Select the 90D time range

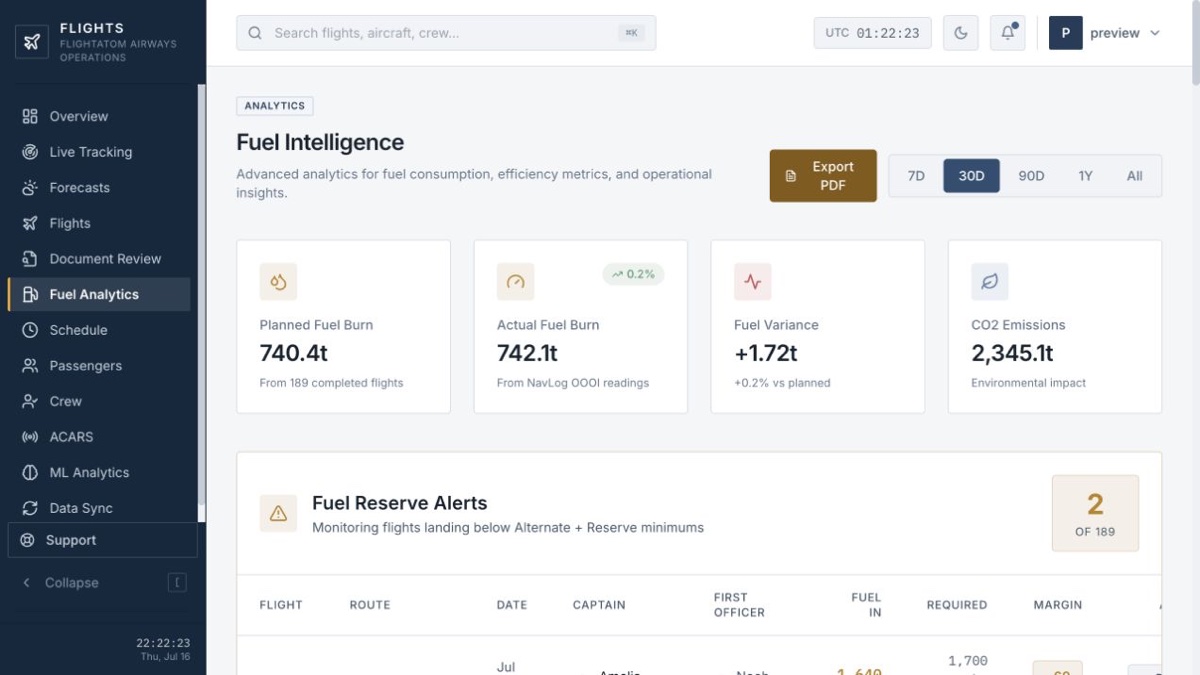coord(1031,176)
